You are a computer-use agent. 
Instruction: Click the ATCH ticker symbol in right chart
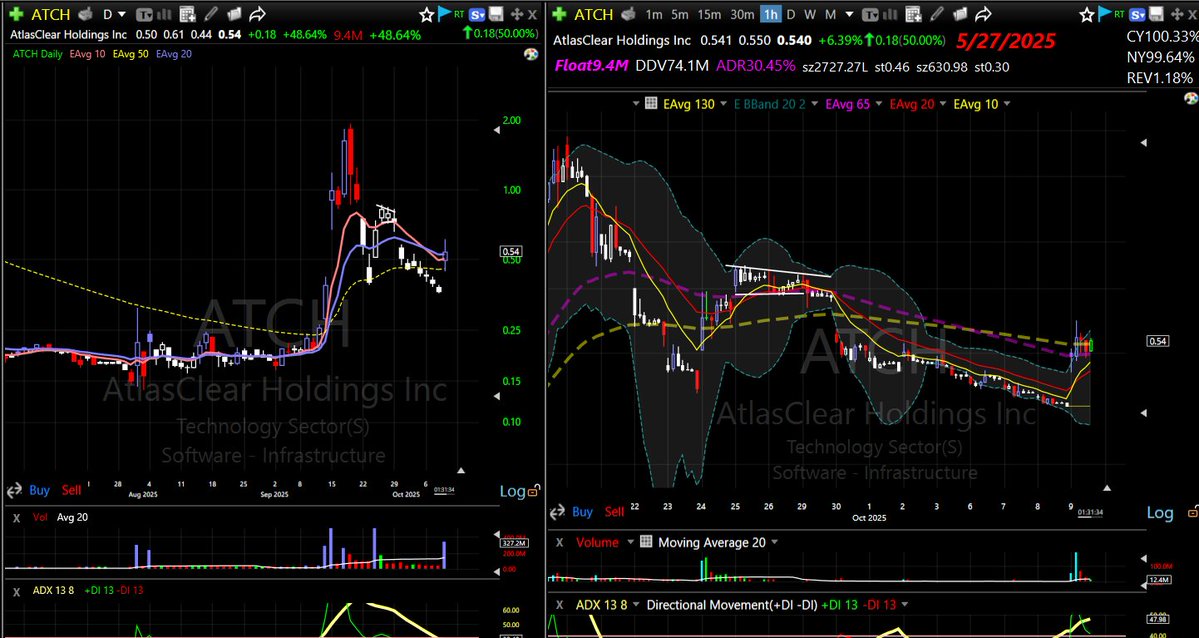pyautogui.click(x=593, y=14)
